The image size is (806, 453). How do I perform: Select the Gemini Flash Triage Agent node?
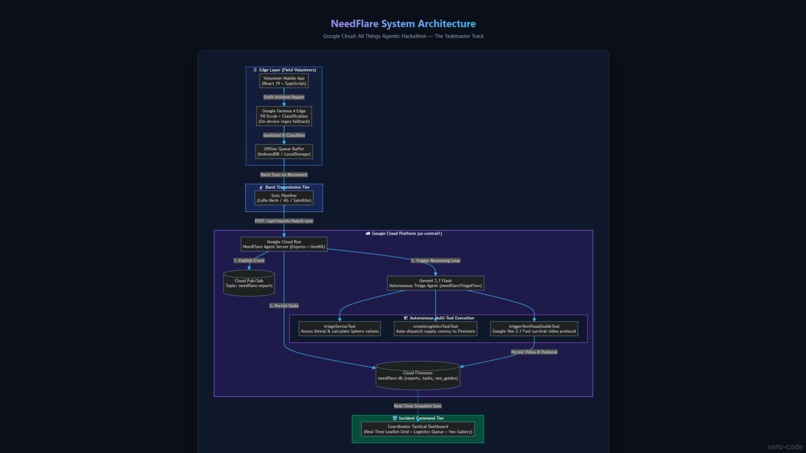pos(435,283)
